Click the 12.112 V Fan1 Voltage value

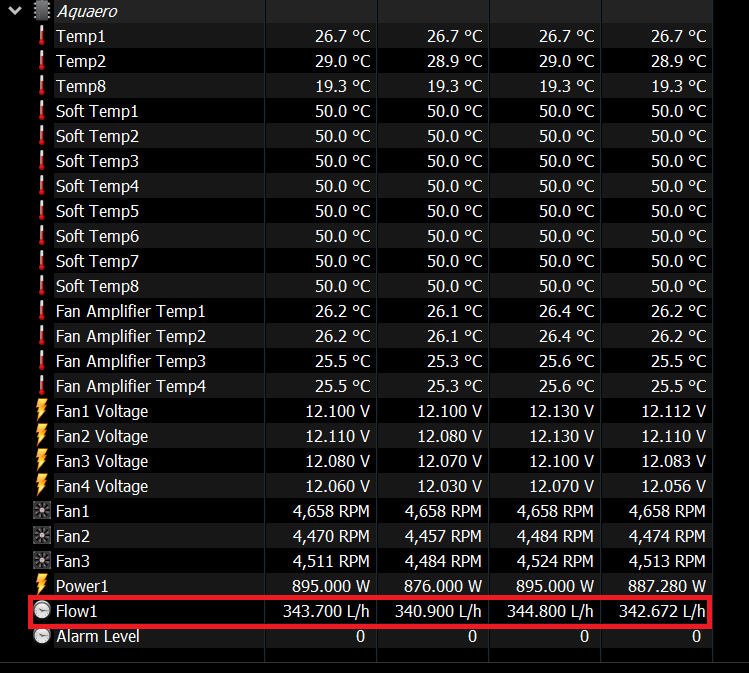click(x=674, y=411)
